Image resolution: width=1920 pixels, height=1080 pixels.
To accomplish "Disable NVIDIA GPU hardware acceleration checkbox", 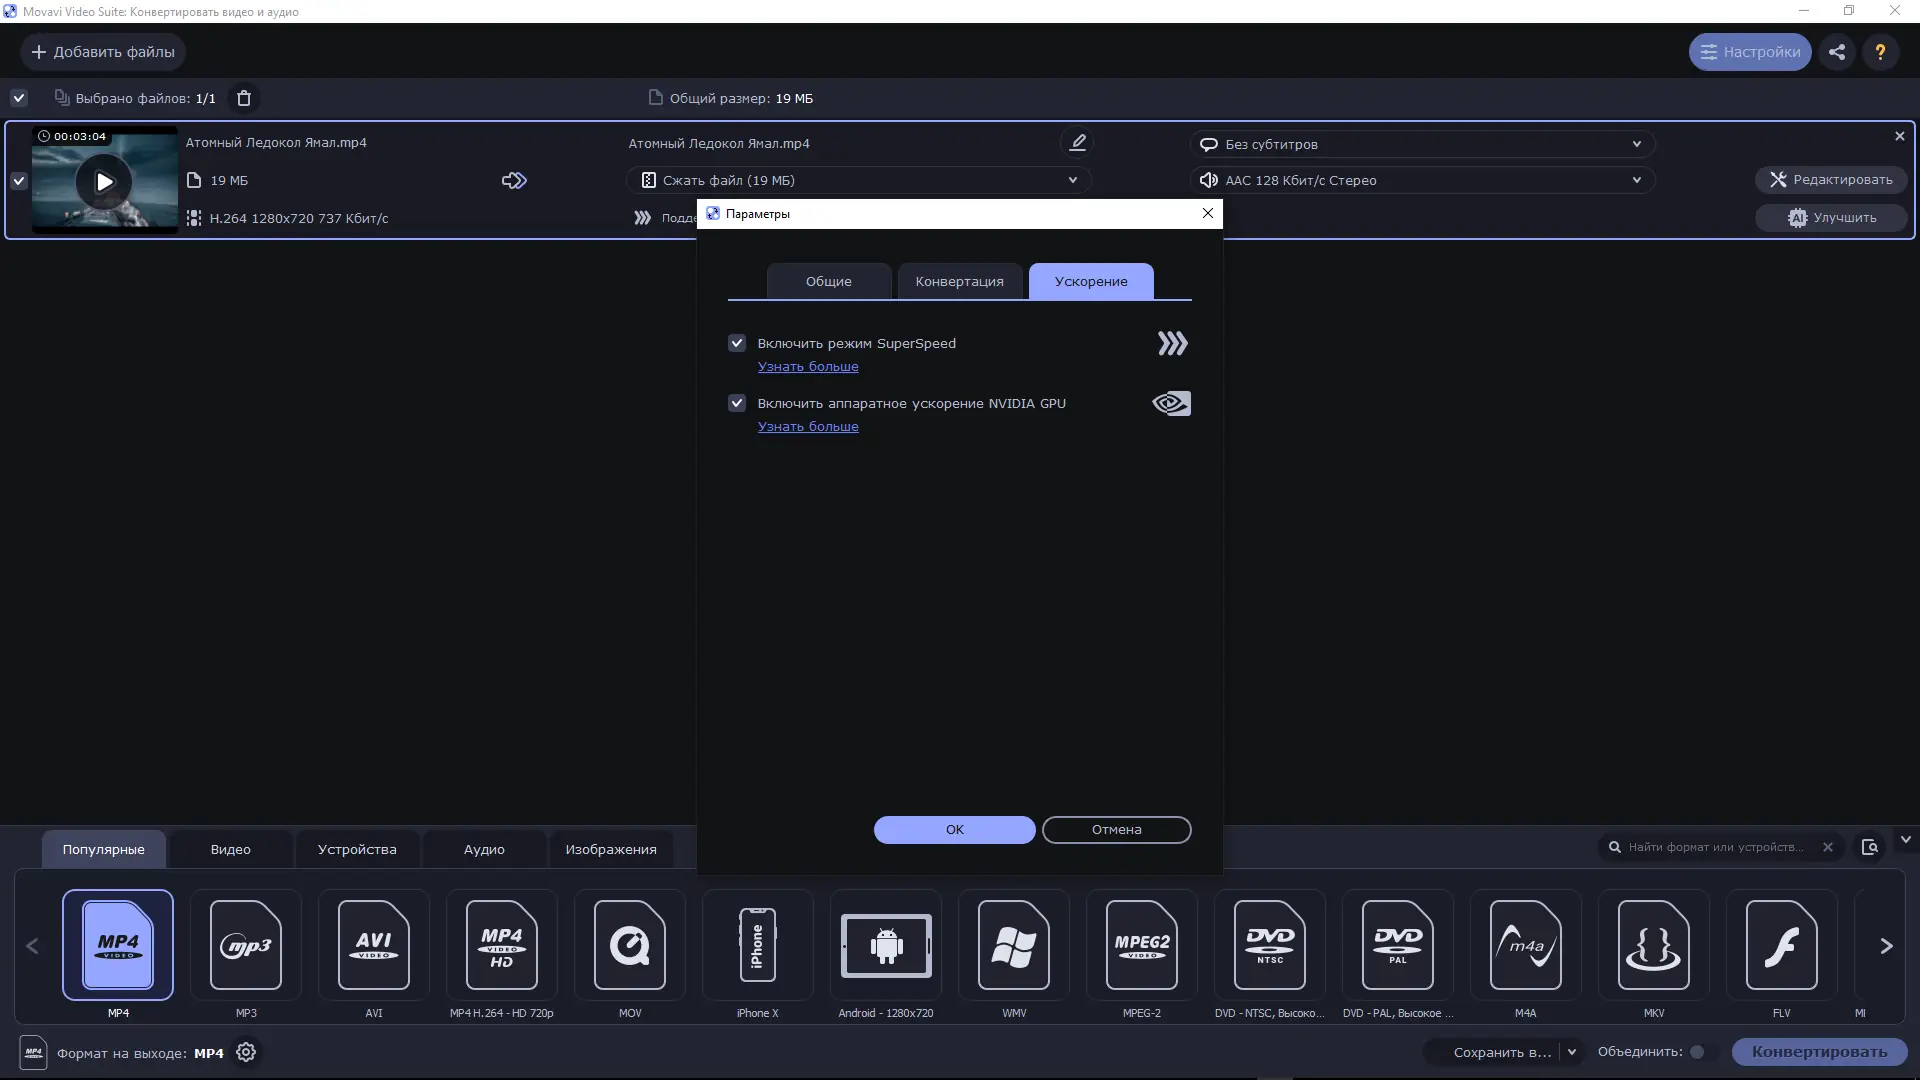I will [x=737, y=403].
